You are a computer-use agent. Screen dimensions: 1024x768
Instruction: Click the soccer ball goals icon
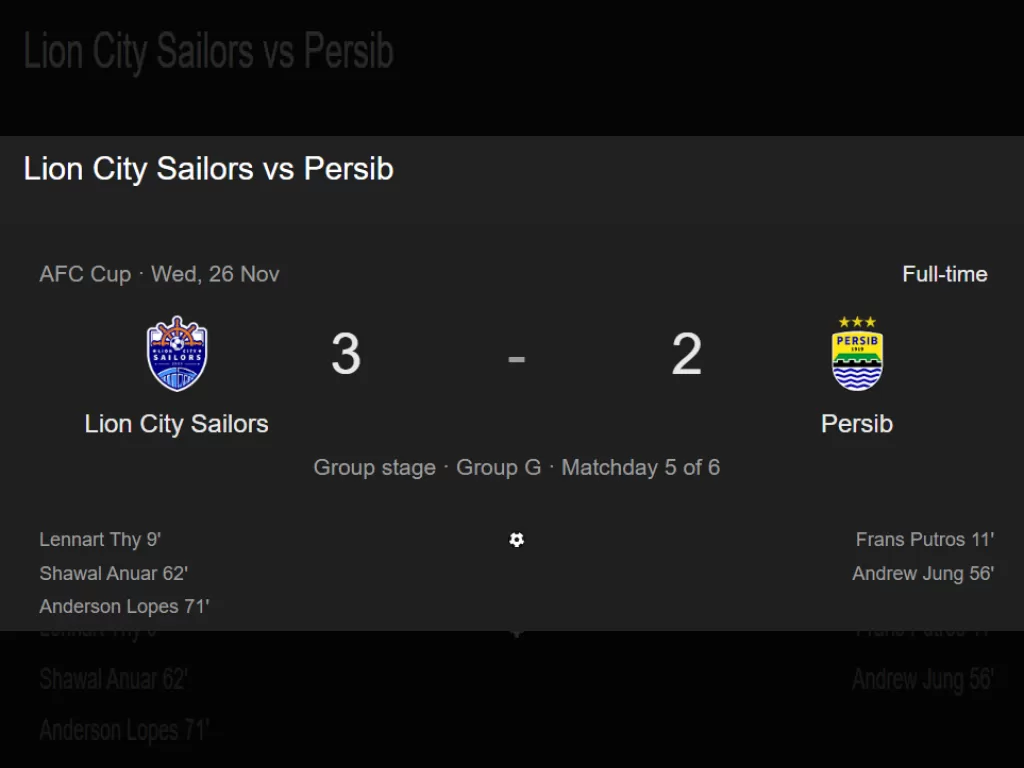516,540
